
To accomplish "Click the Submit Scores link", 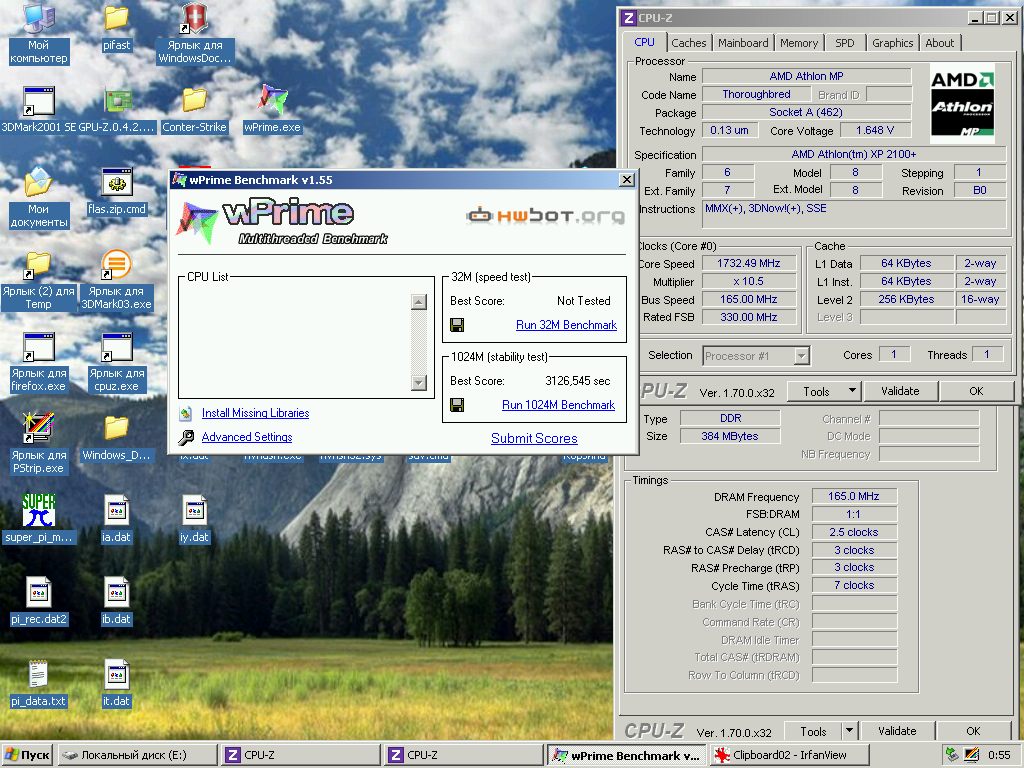I will [x=534, y=438].
